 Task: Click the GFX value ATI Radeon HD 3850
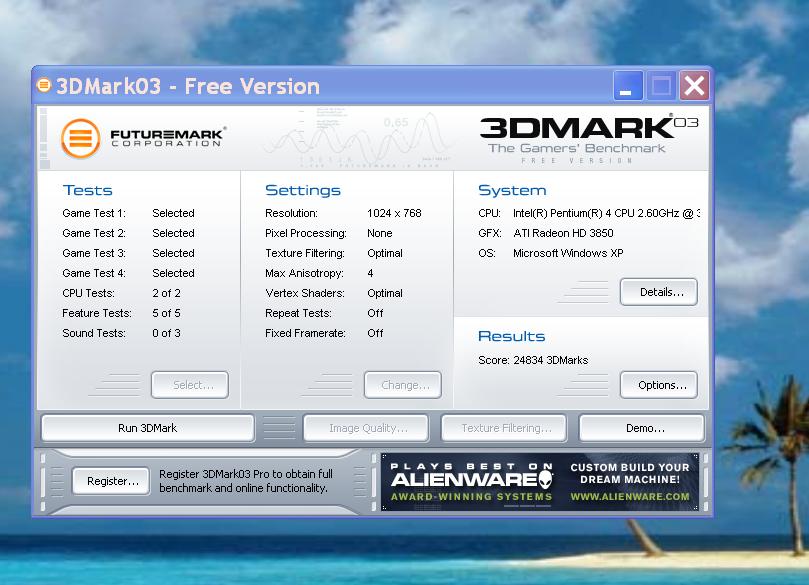click(563, 233)
